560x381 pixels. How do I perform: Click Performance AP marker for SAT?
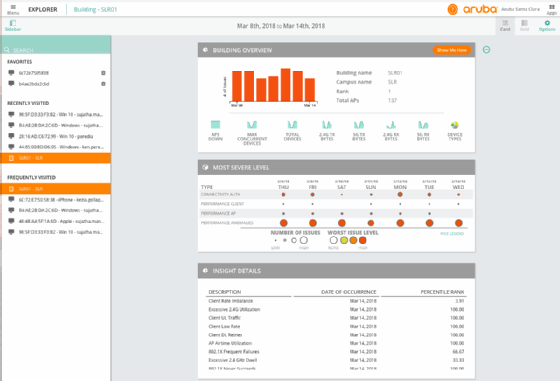point(342,214)
